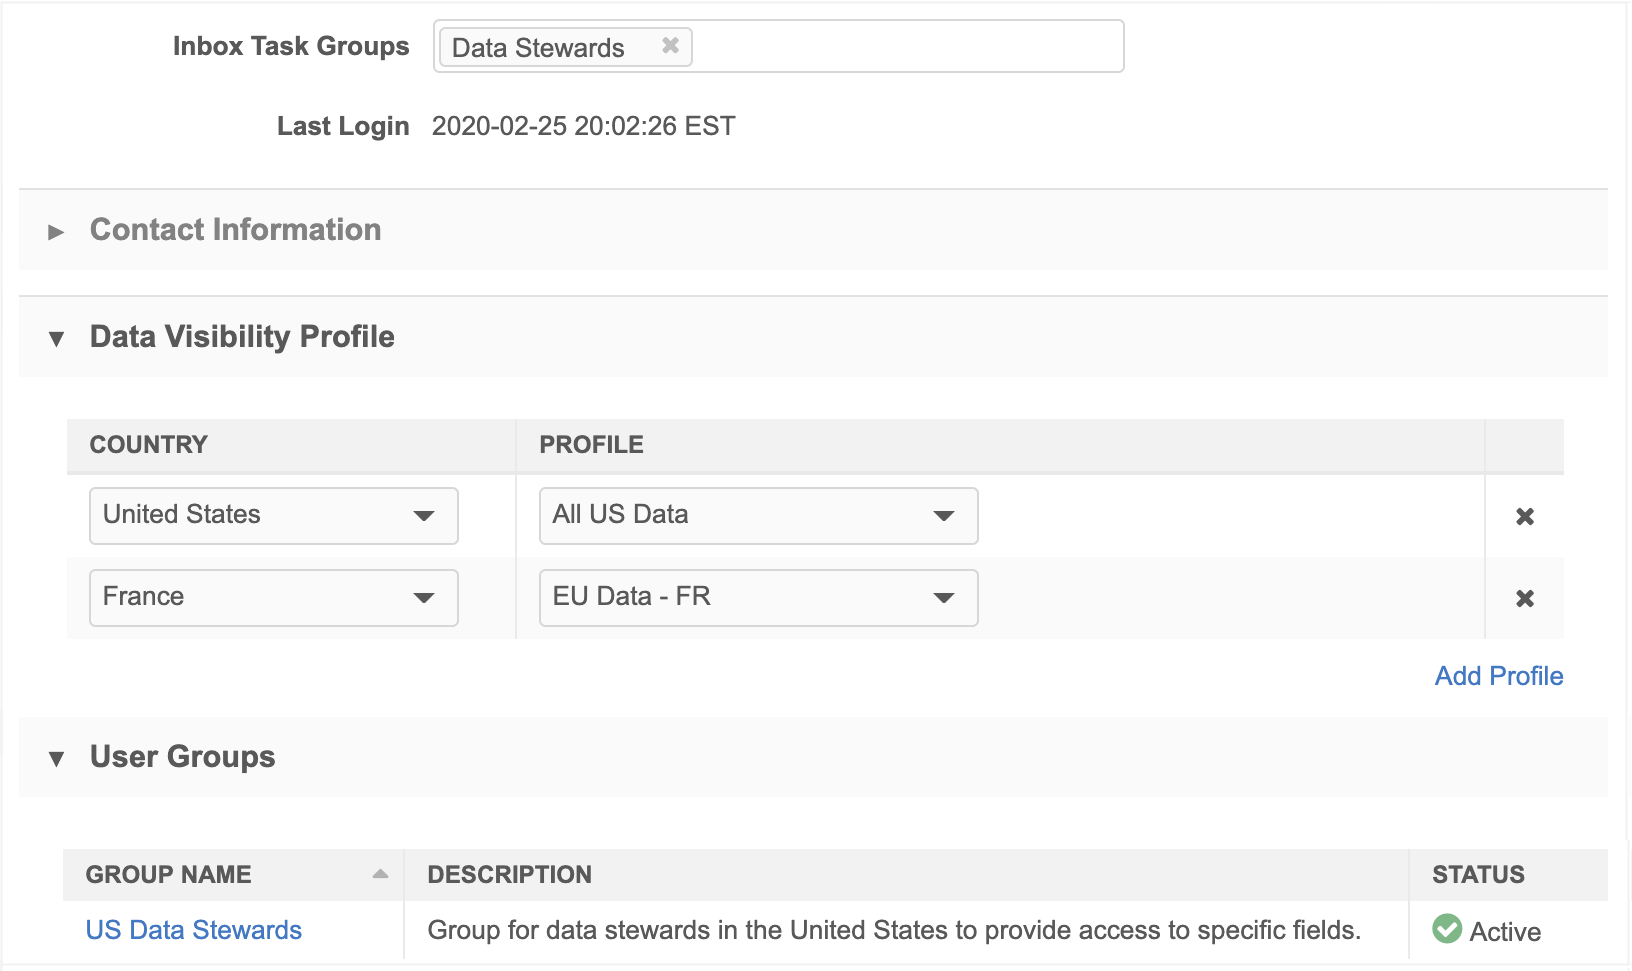The image size is (1632, 971).
Task: Collapse the User Groups section
Action: [x=57, y=759]
